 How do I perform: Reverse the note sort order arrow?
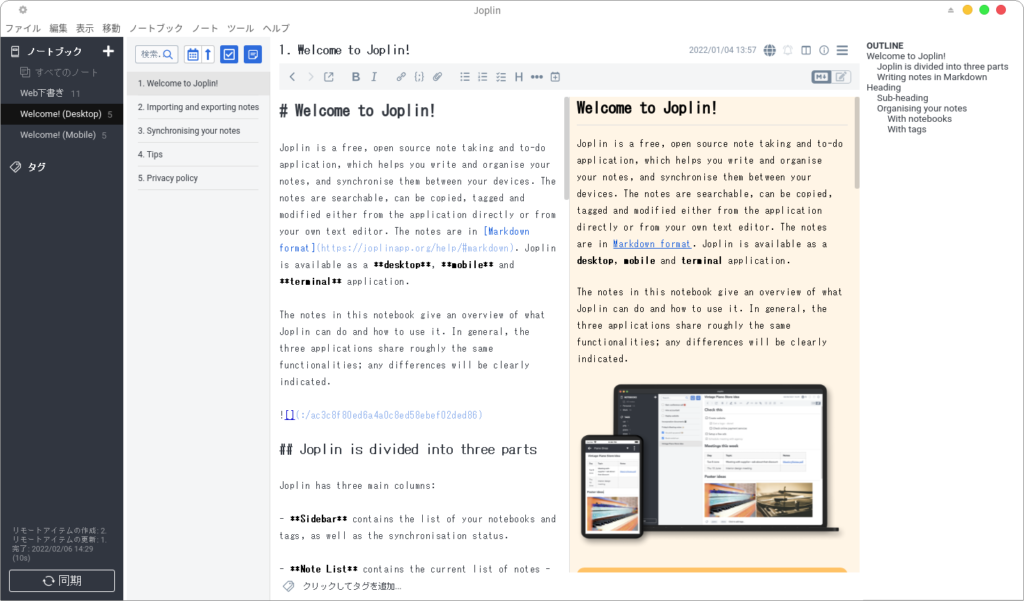pyautogui.click(x=208, y=54)
